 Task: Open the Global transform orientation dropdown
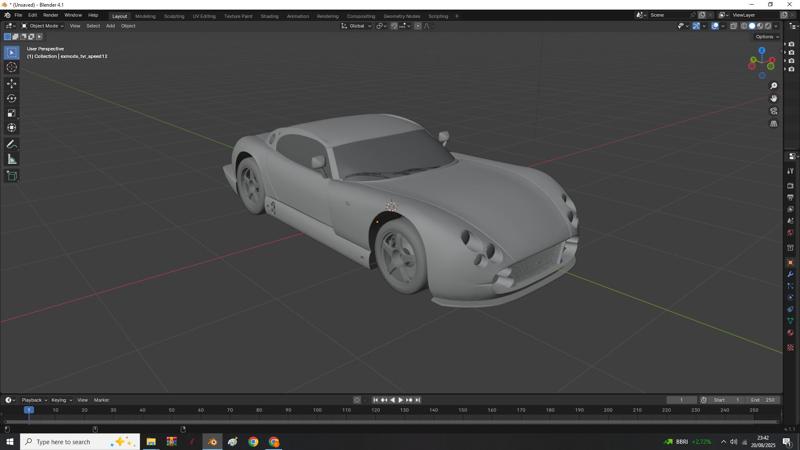pyautogui.click(x=357, y=26)
